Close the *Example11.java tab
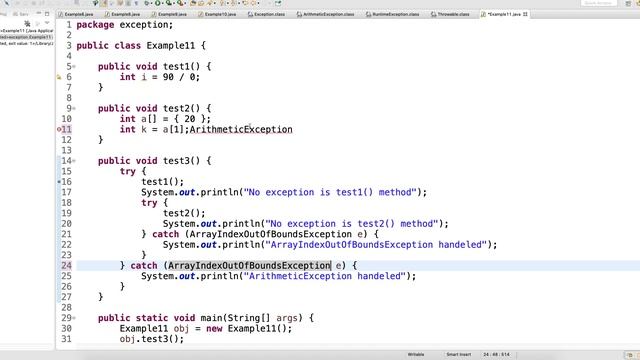Viewport: 640px width, 360px height. coord(525,14)
